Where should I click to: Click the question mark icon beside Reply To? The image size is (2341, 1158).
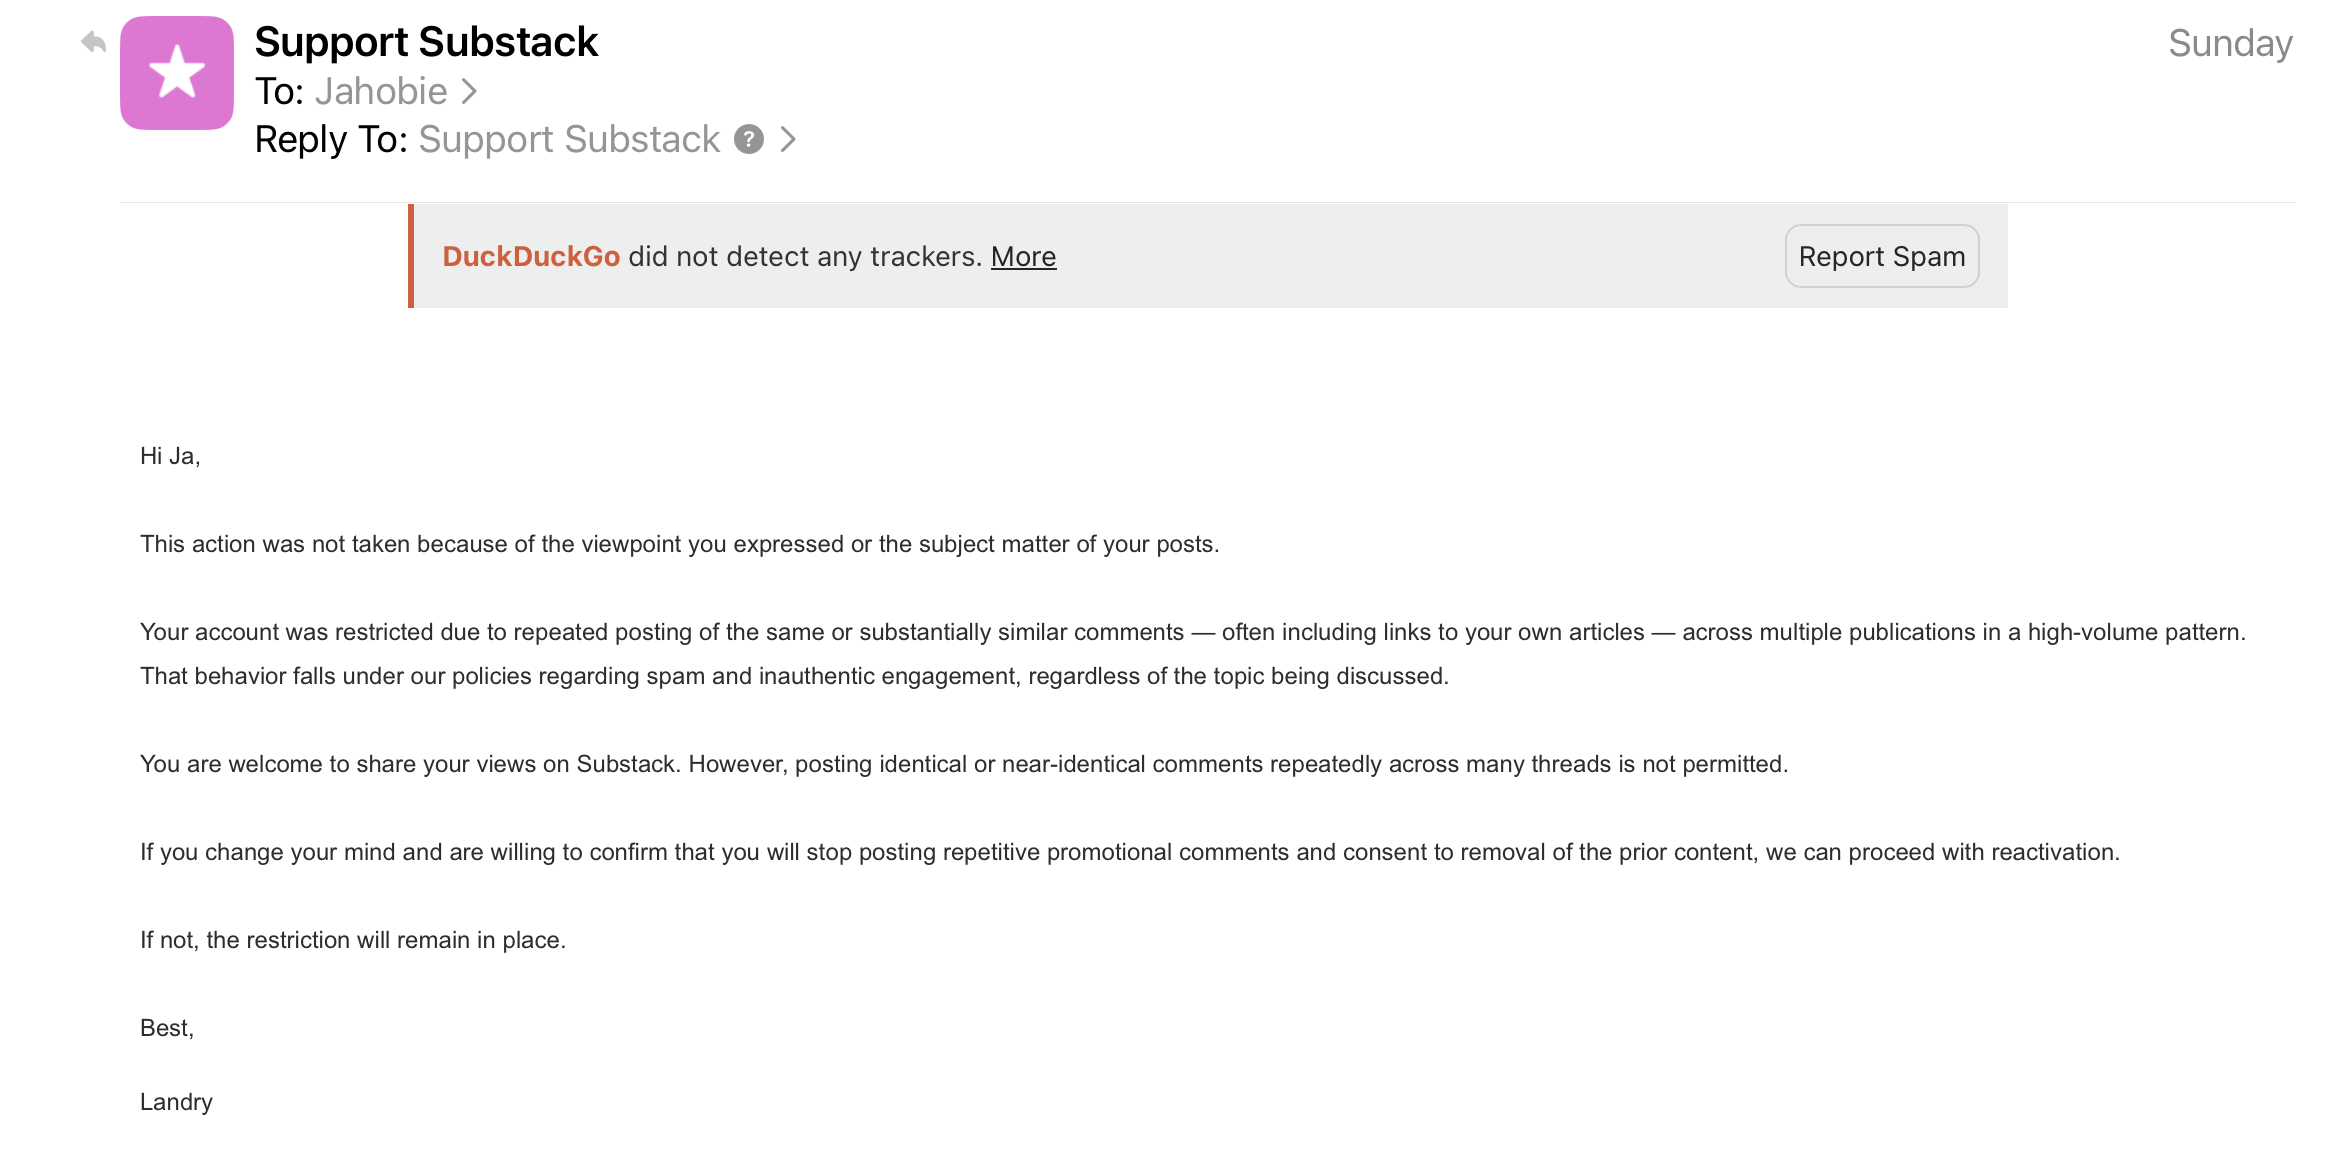749,139
